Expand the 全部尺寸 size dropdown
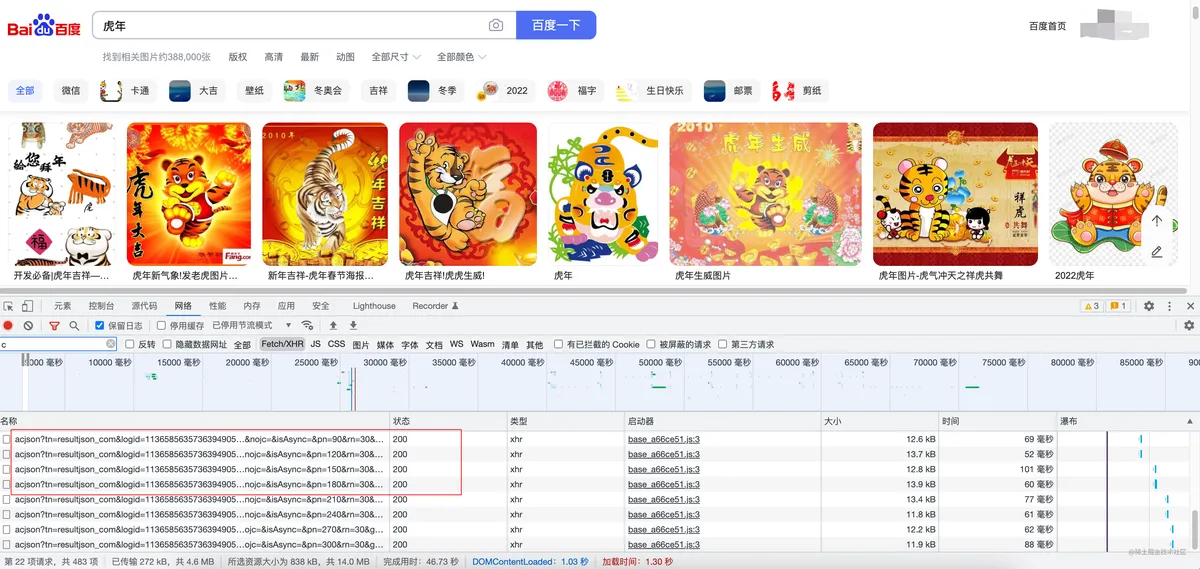Viewport: 1200px width, 569px height. 396,57
